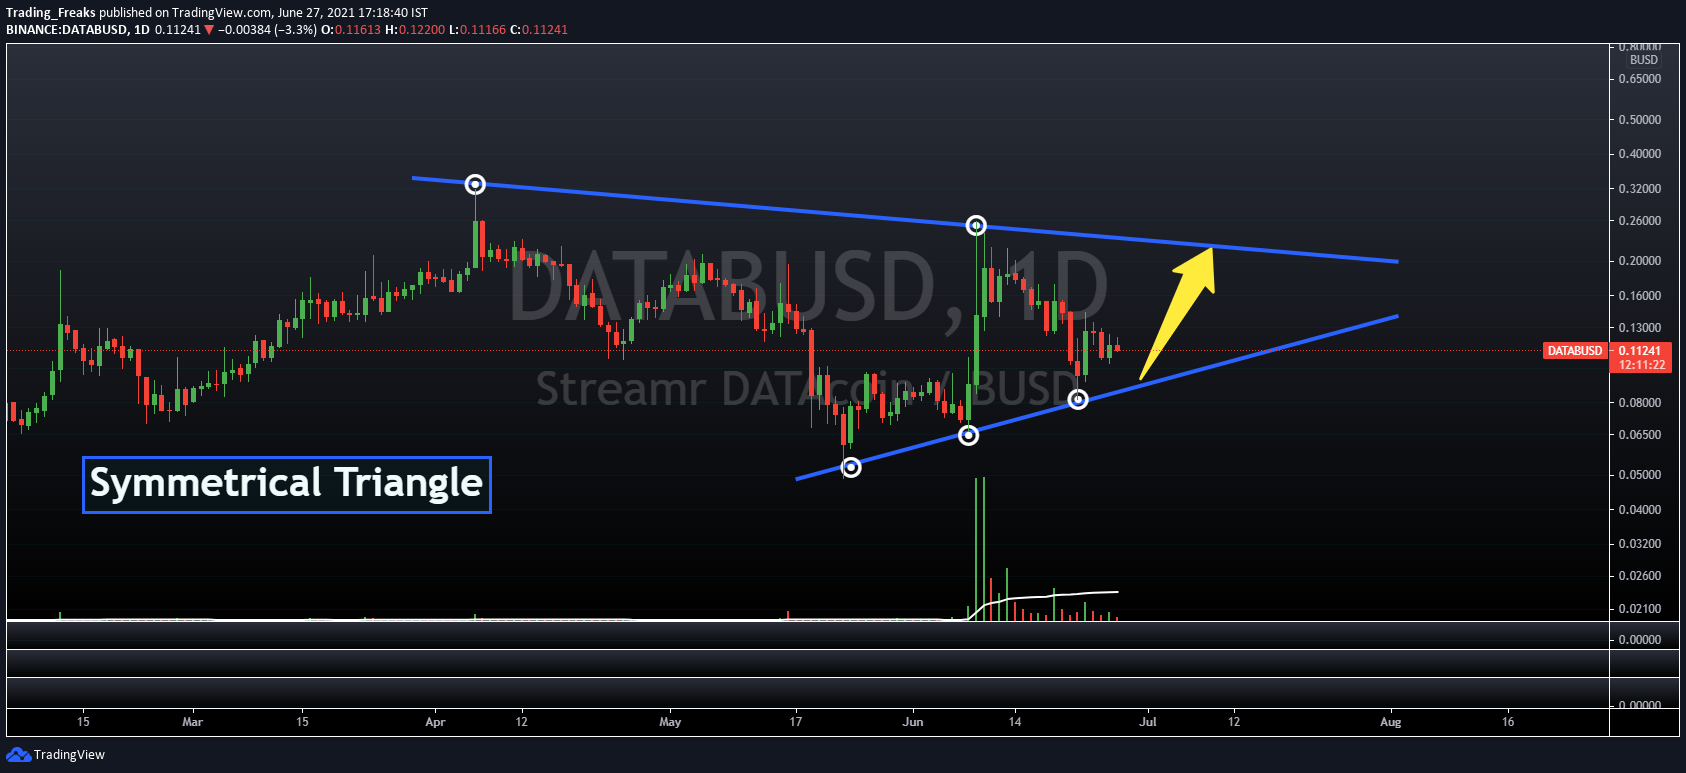Click the BUSD currency label on price axis
The image size is (1686, 773).
(x=1644, y=60)
